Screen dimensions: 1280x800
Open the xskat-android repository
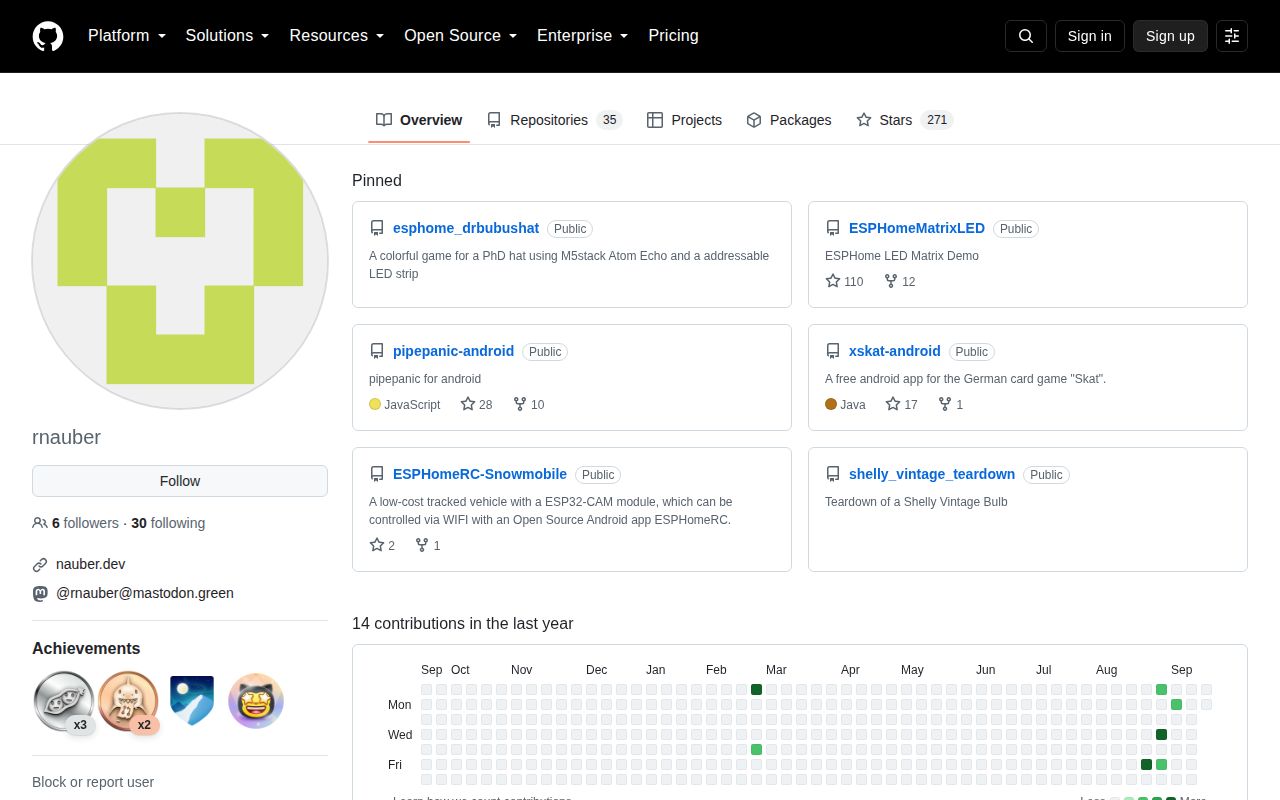point(895,351)
